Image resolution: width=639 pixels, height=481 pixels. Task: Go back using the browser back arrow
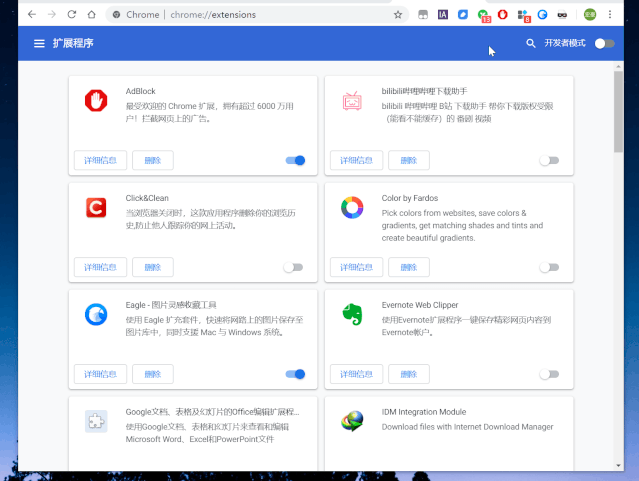coord(32,15)
